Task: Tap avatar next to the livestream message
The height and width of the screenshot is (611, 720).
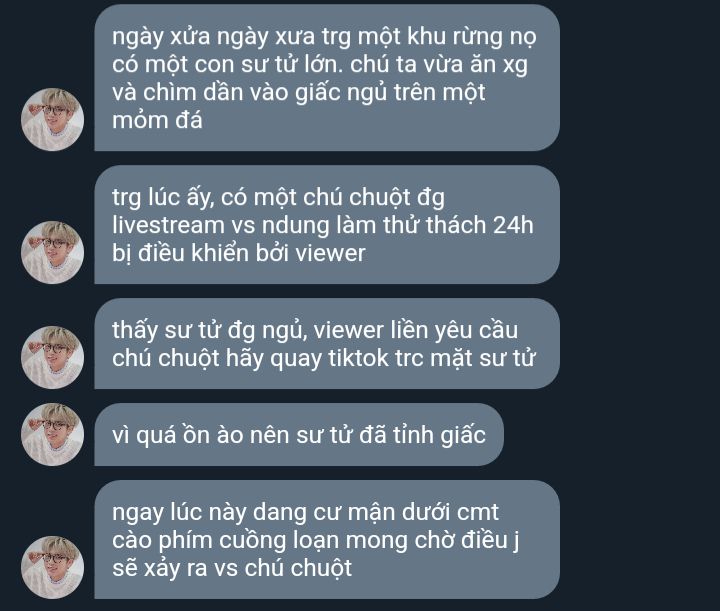Action: pos(52,252)
